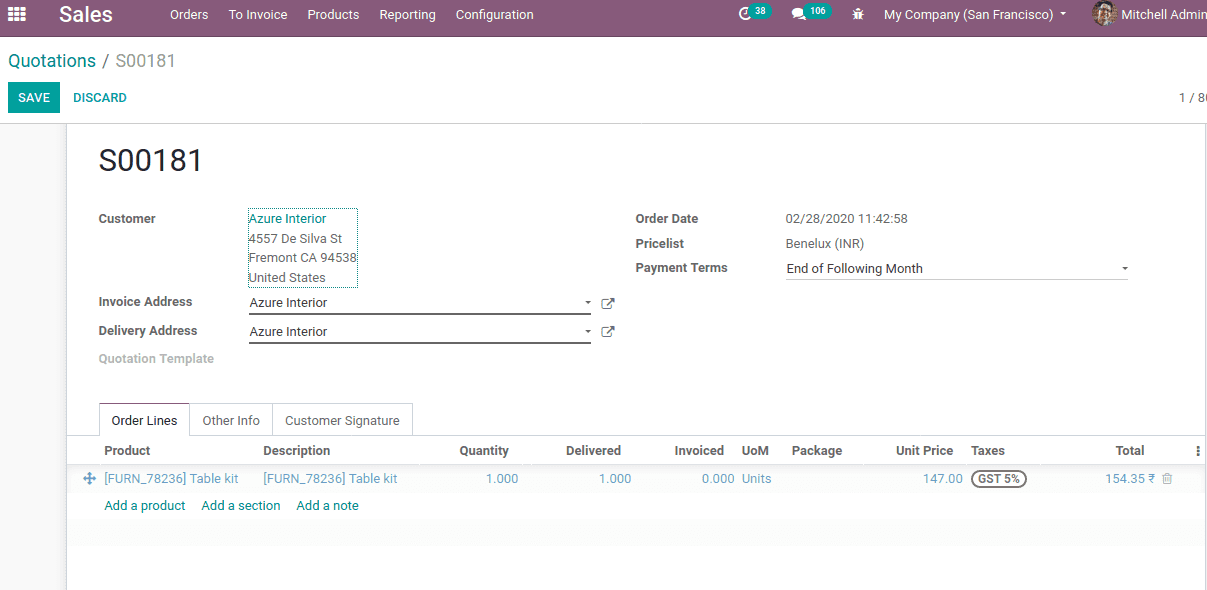Select the GST 5% tax tag
Screen dimensions: 1207x590
click(998, 479)
